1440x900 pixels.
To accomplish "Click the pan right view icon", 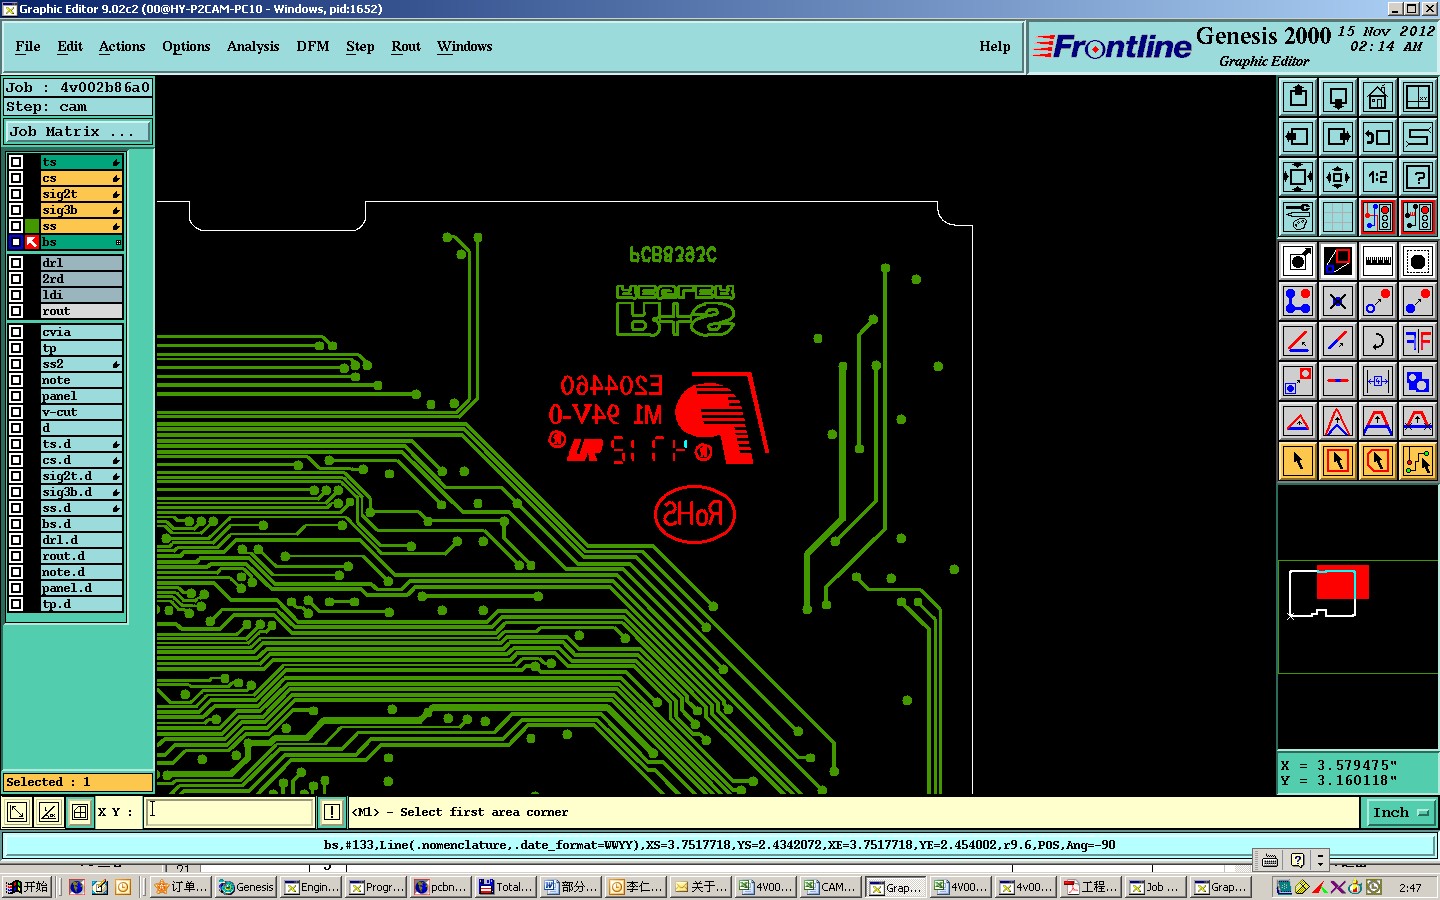I will coord(1338,137).
